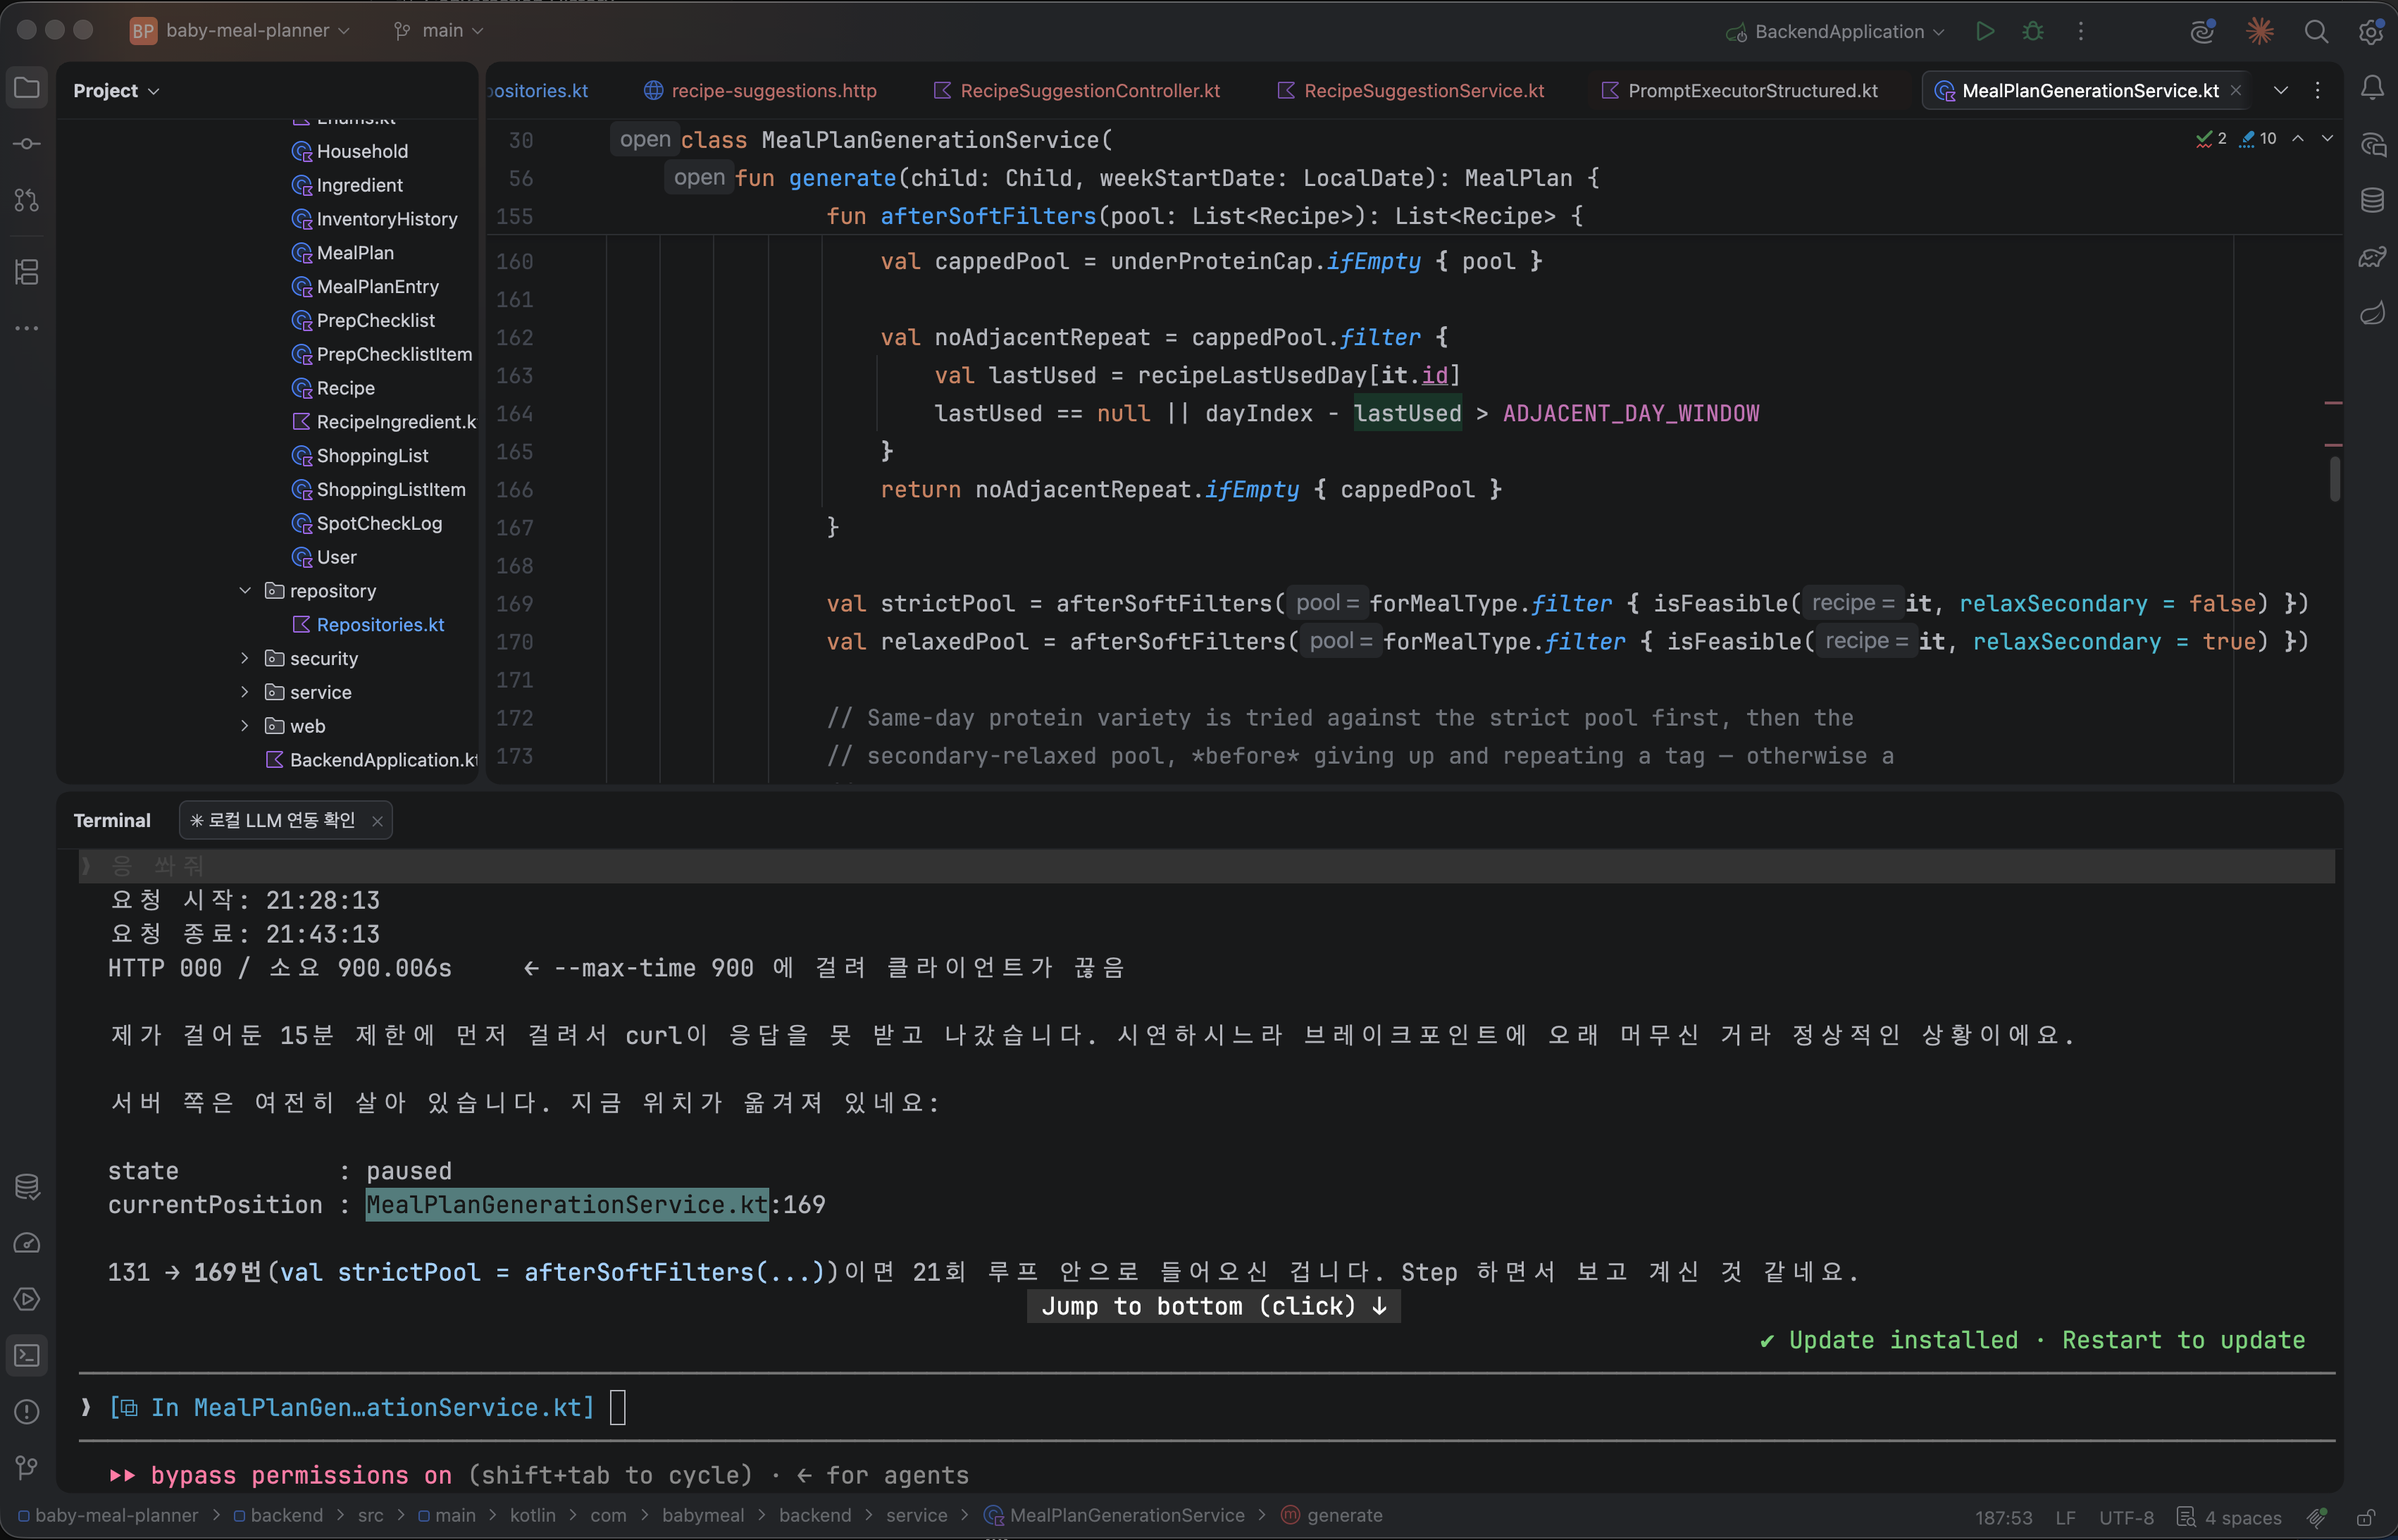Open IDE settings gear icon

point(2371,31)
